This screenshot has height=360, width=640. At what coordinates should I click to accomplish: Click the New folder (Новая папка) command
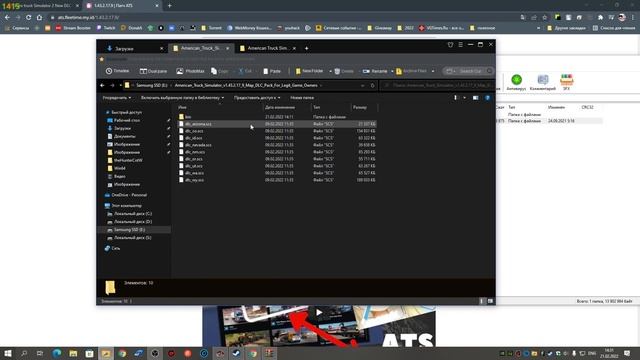(302, 98)
